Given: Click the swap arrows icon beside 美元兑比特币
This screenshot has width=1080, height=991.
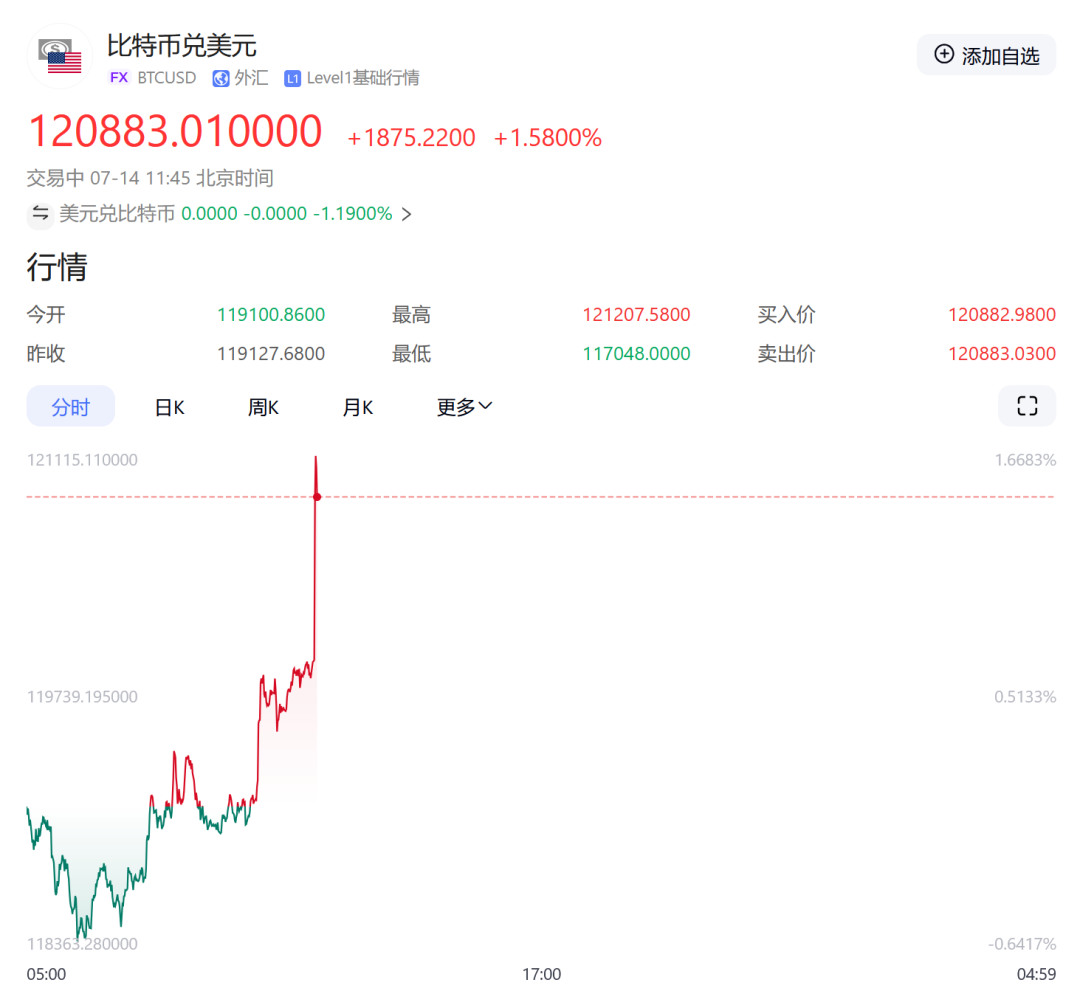Looking at the screenshot, I should (41, 214).
